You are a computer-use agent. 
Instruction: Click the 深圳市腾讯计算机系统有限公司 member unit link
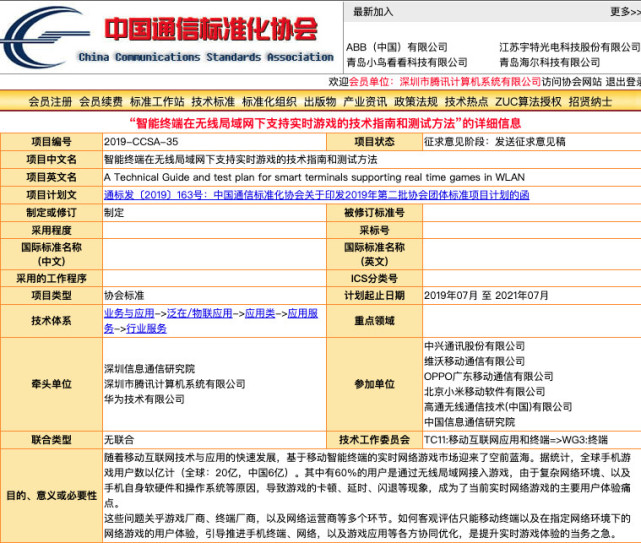[x=469, y=82]
